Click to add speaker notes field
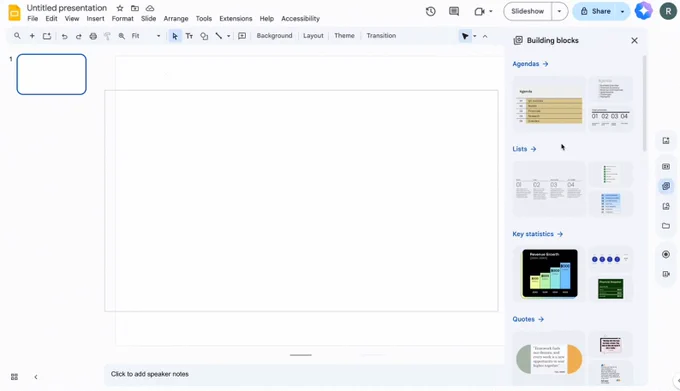Viewport: 680px width, 391px height. coord(304,374)
